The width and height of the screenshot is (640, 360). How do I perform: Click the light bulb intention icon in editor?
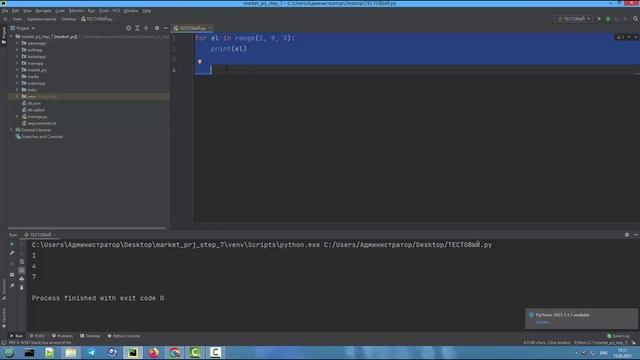pyautogui.click(x=200, y=62)
